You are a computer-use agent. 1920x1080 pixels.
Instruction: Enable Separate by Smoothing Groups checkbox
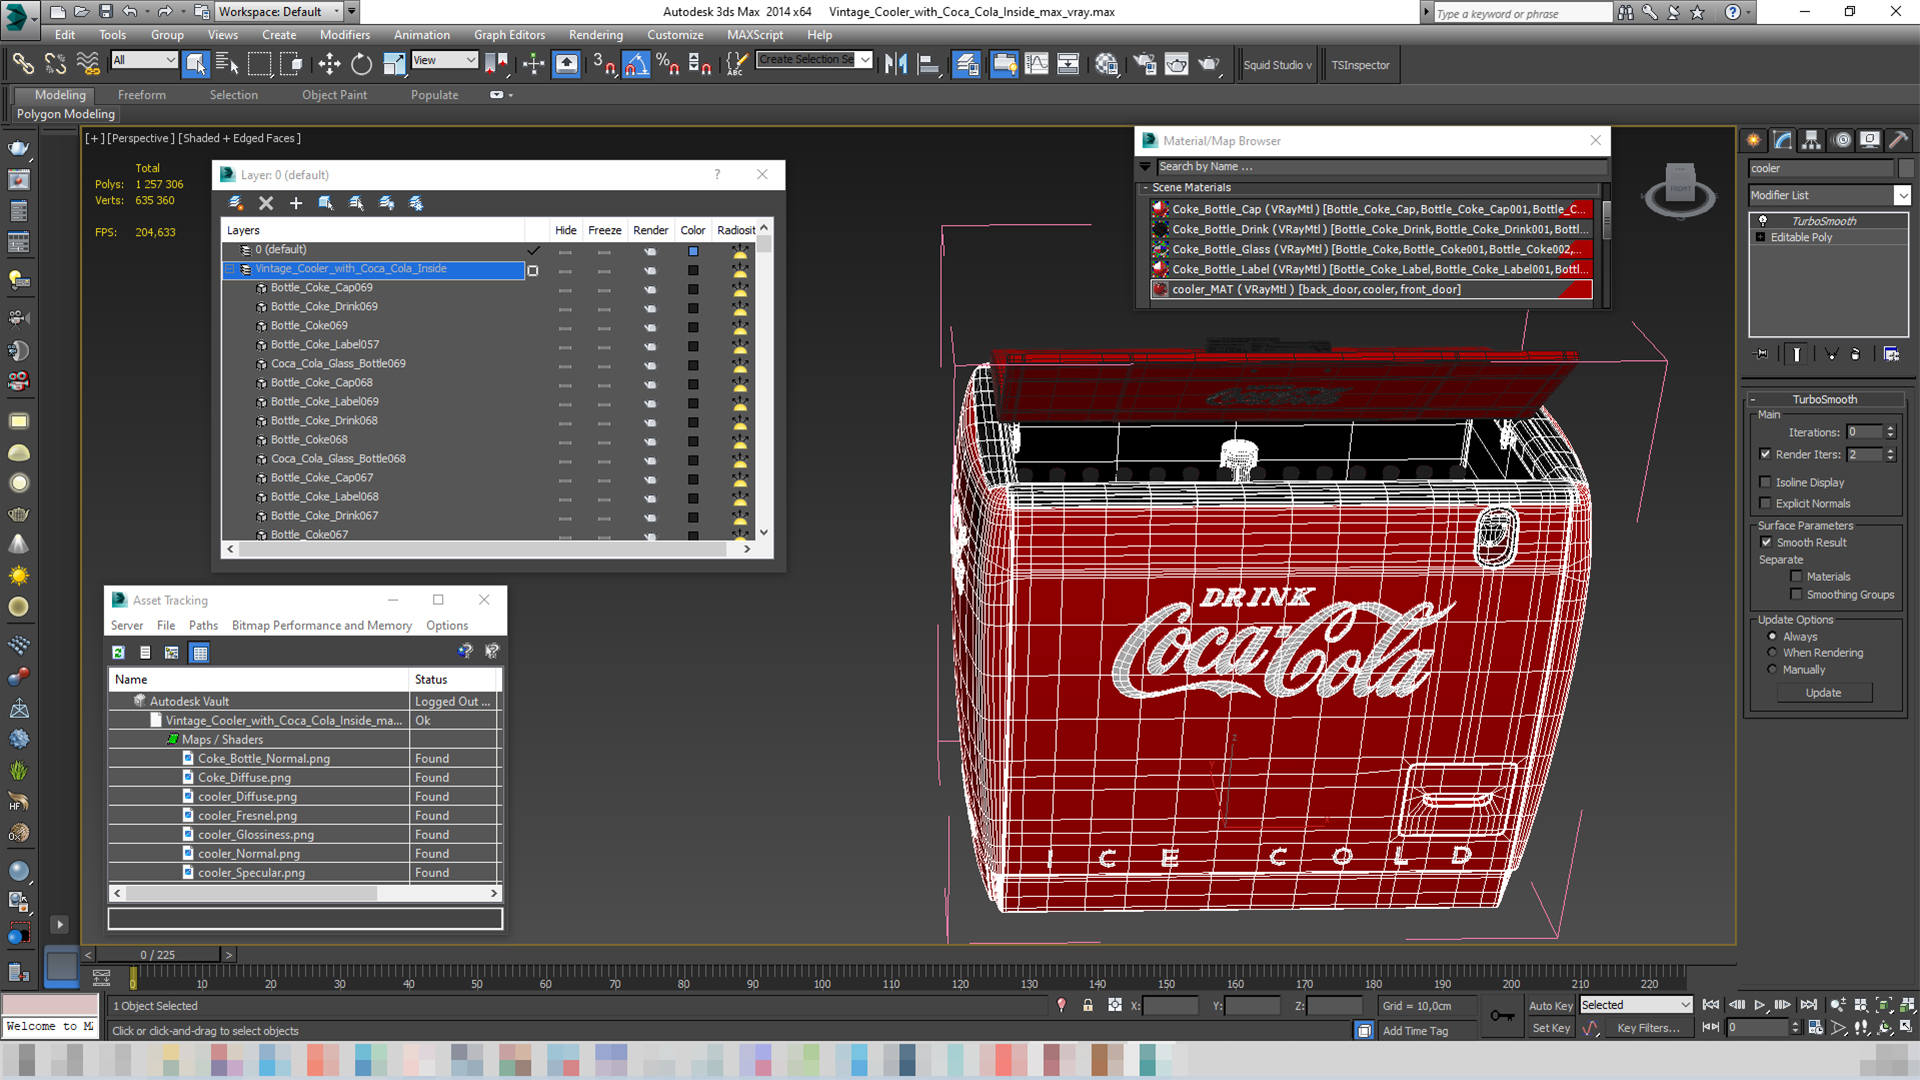(1796, 594)
